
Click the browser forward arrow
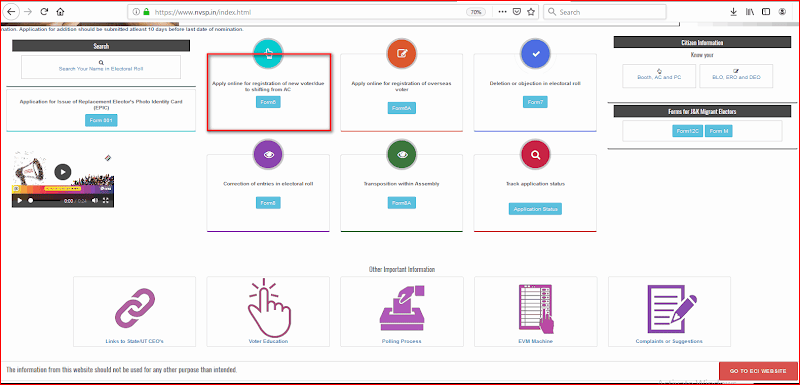click(28, 12)
